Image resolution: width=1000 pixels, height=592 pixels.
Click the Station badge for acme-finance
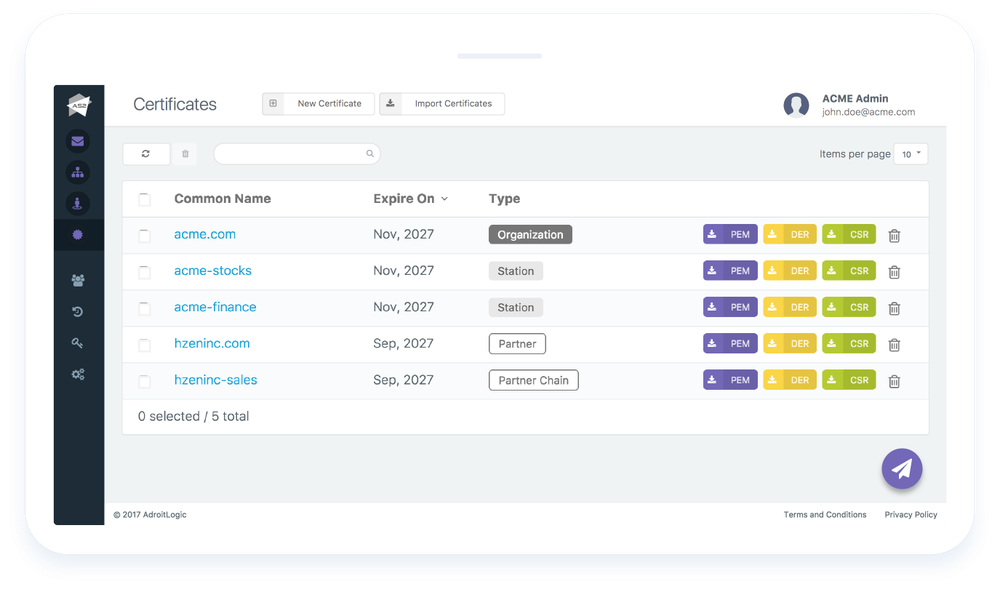click(516, 307)
